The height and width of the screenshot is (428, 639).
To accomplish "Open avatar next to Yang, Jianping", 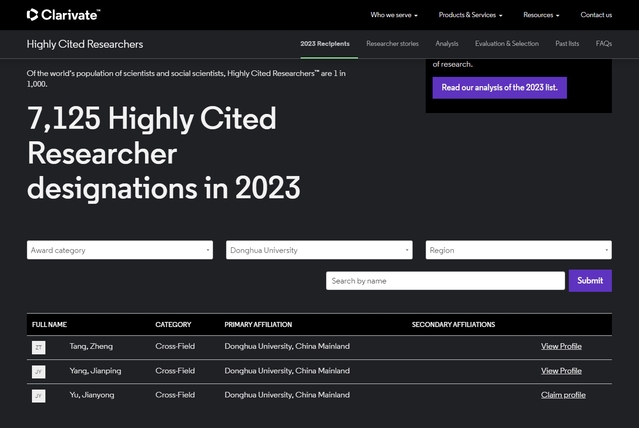I will click(39, 371).
